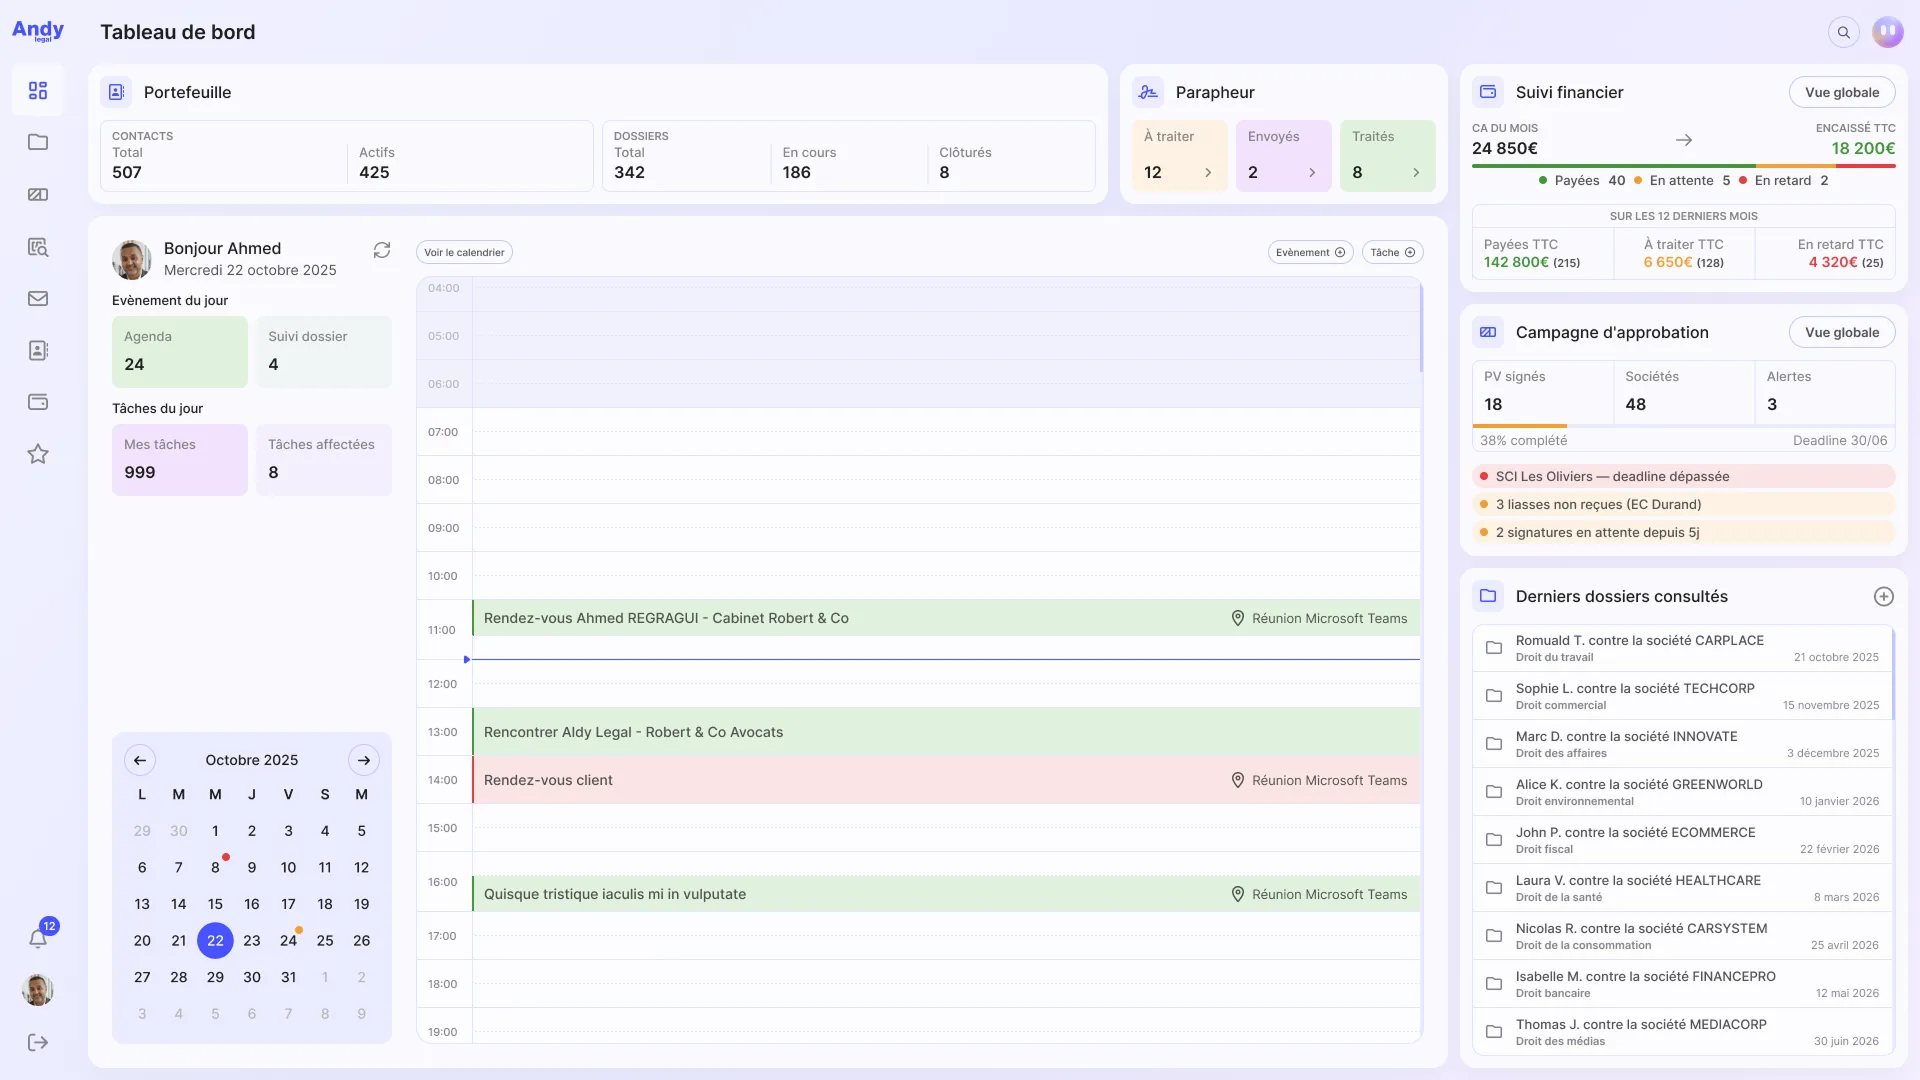
Task: Open the Rendez-vous client event at 14:00
Action: click(946, 780)
